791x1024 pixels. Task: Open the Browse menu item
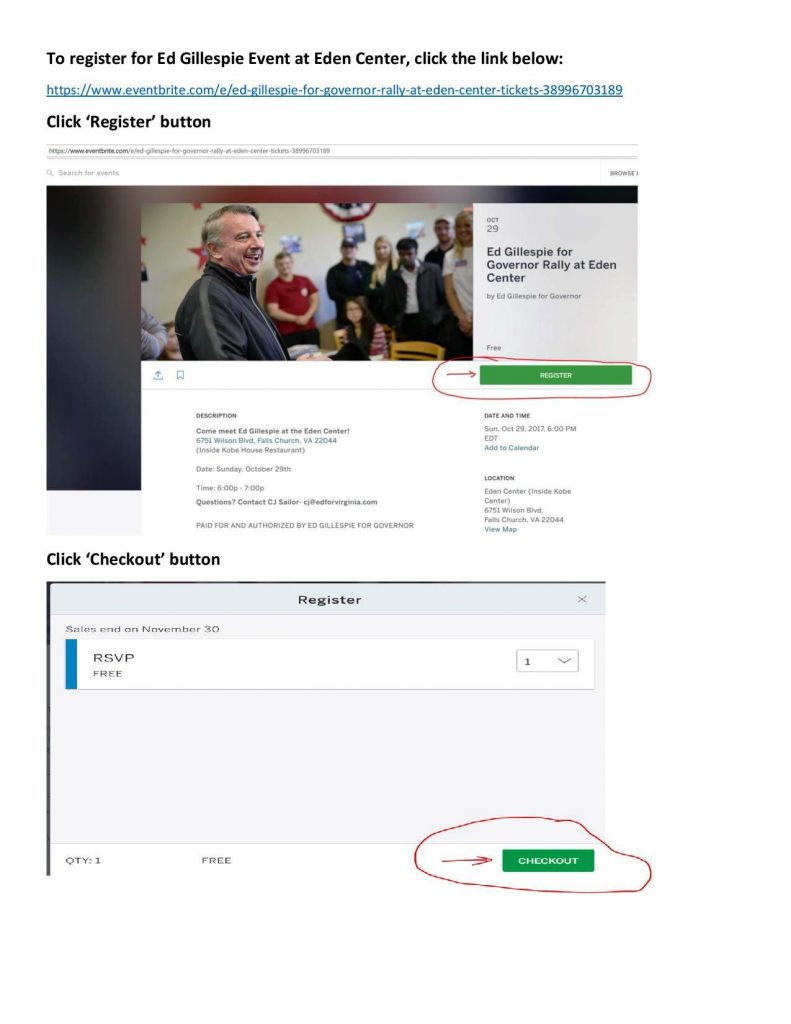click(x=623, y=173)
